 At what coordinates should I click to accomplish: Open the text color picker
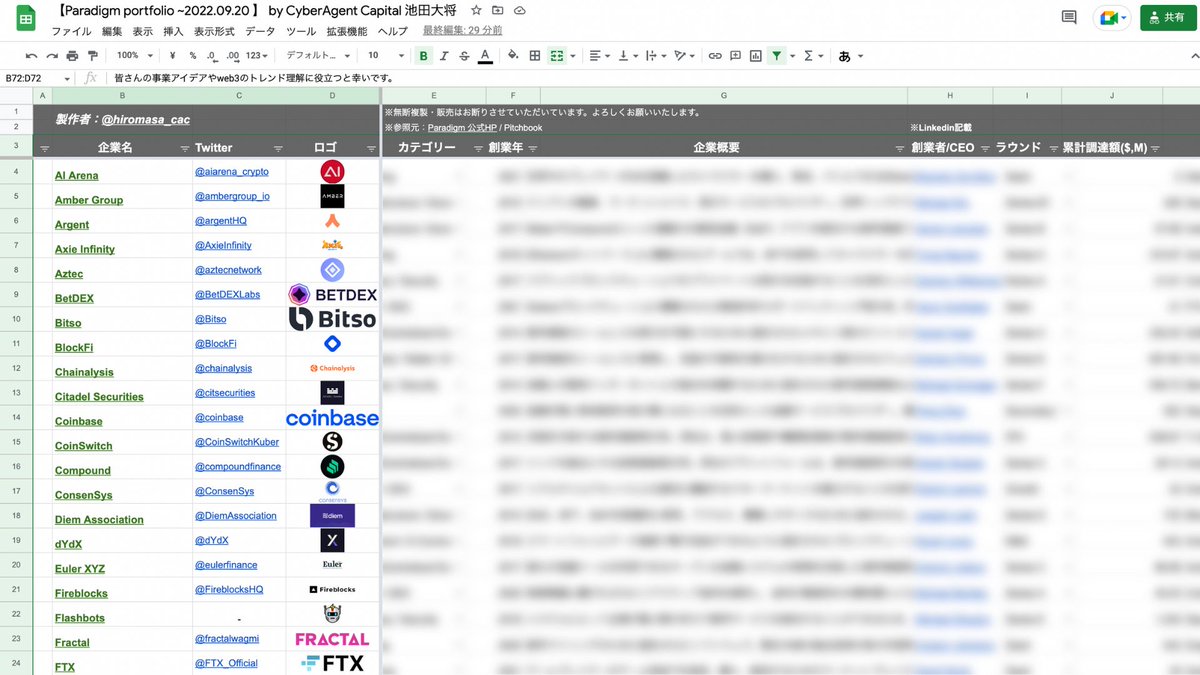click(486, 56)
